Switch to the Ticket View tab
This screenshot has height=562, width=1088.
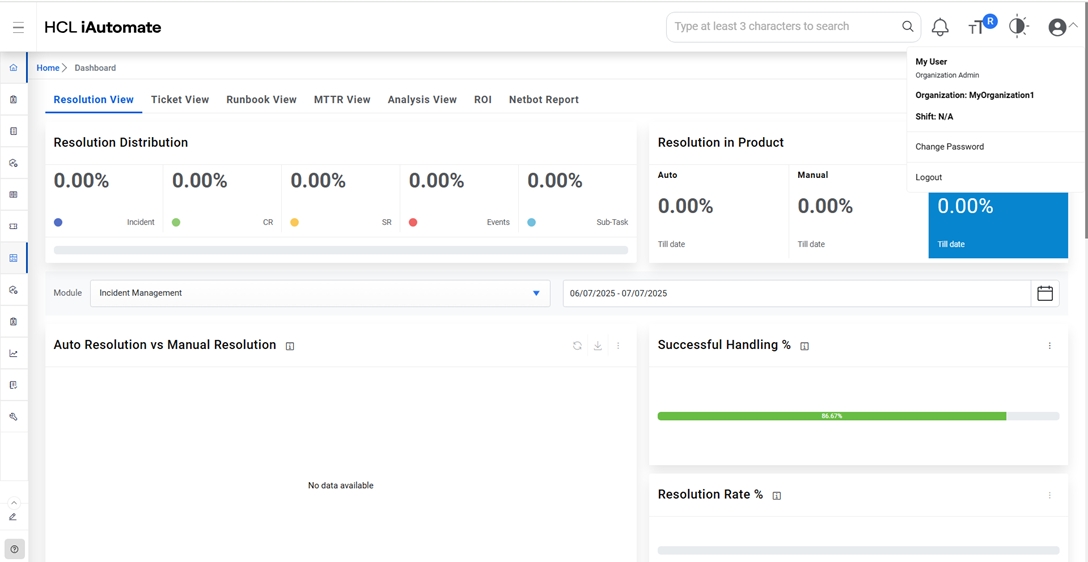180,99
